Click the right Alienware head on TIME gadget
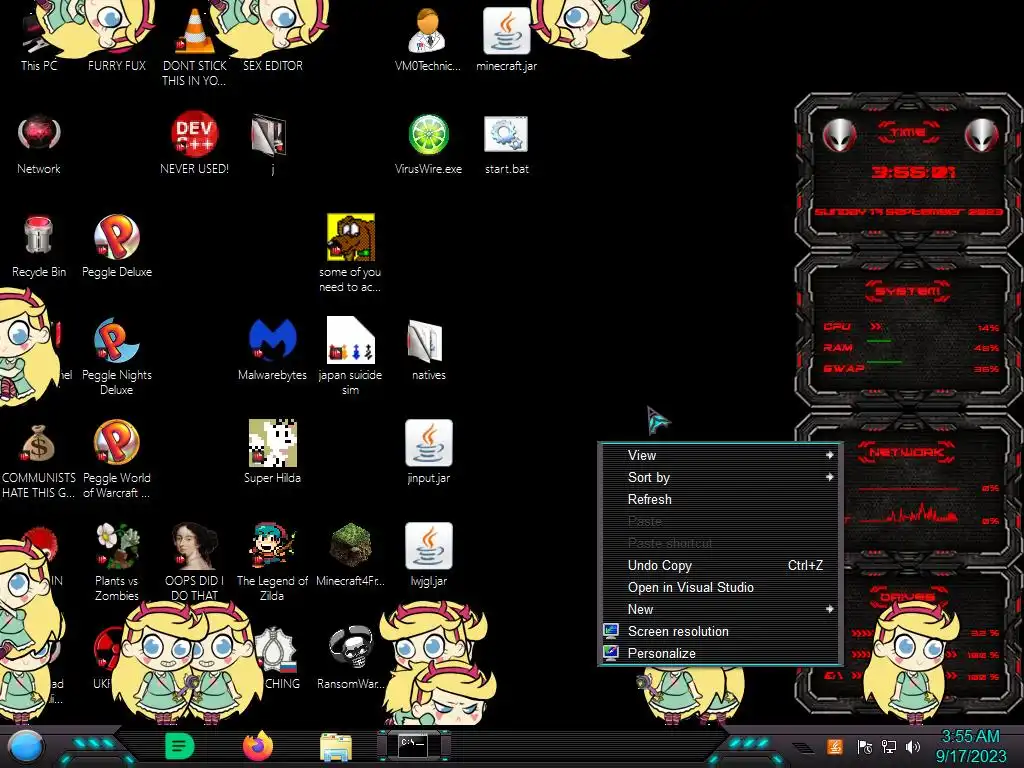 click(x=982, y=135)
